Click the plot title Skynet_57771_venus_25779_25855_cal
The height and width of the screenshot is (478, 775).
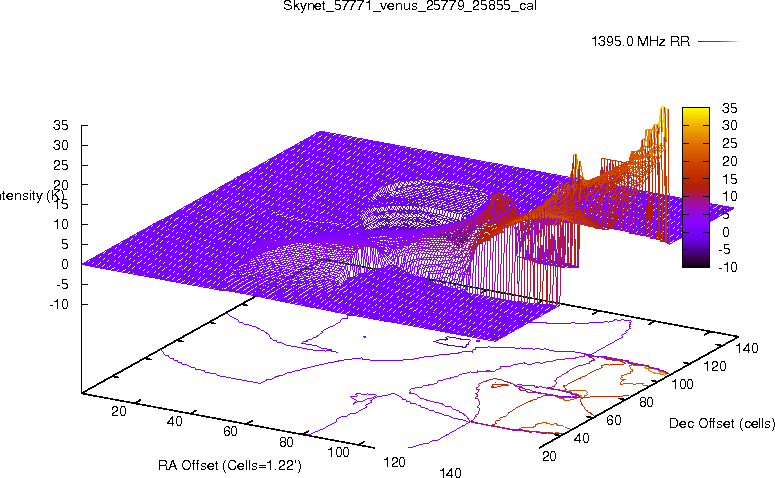(x=410, y=5)
